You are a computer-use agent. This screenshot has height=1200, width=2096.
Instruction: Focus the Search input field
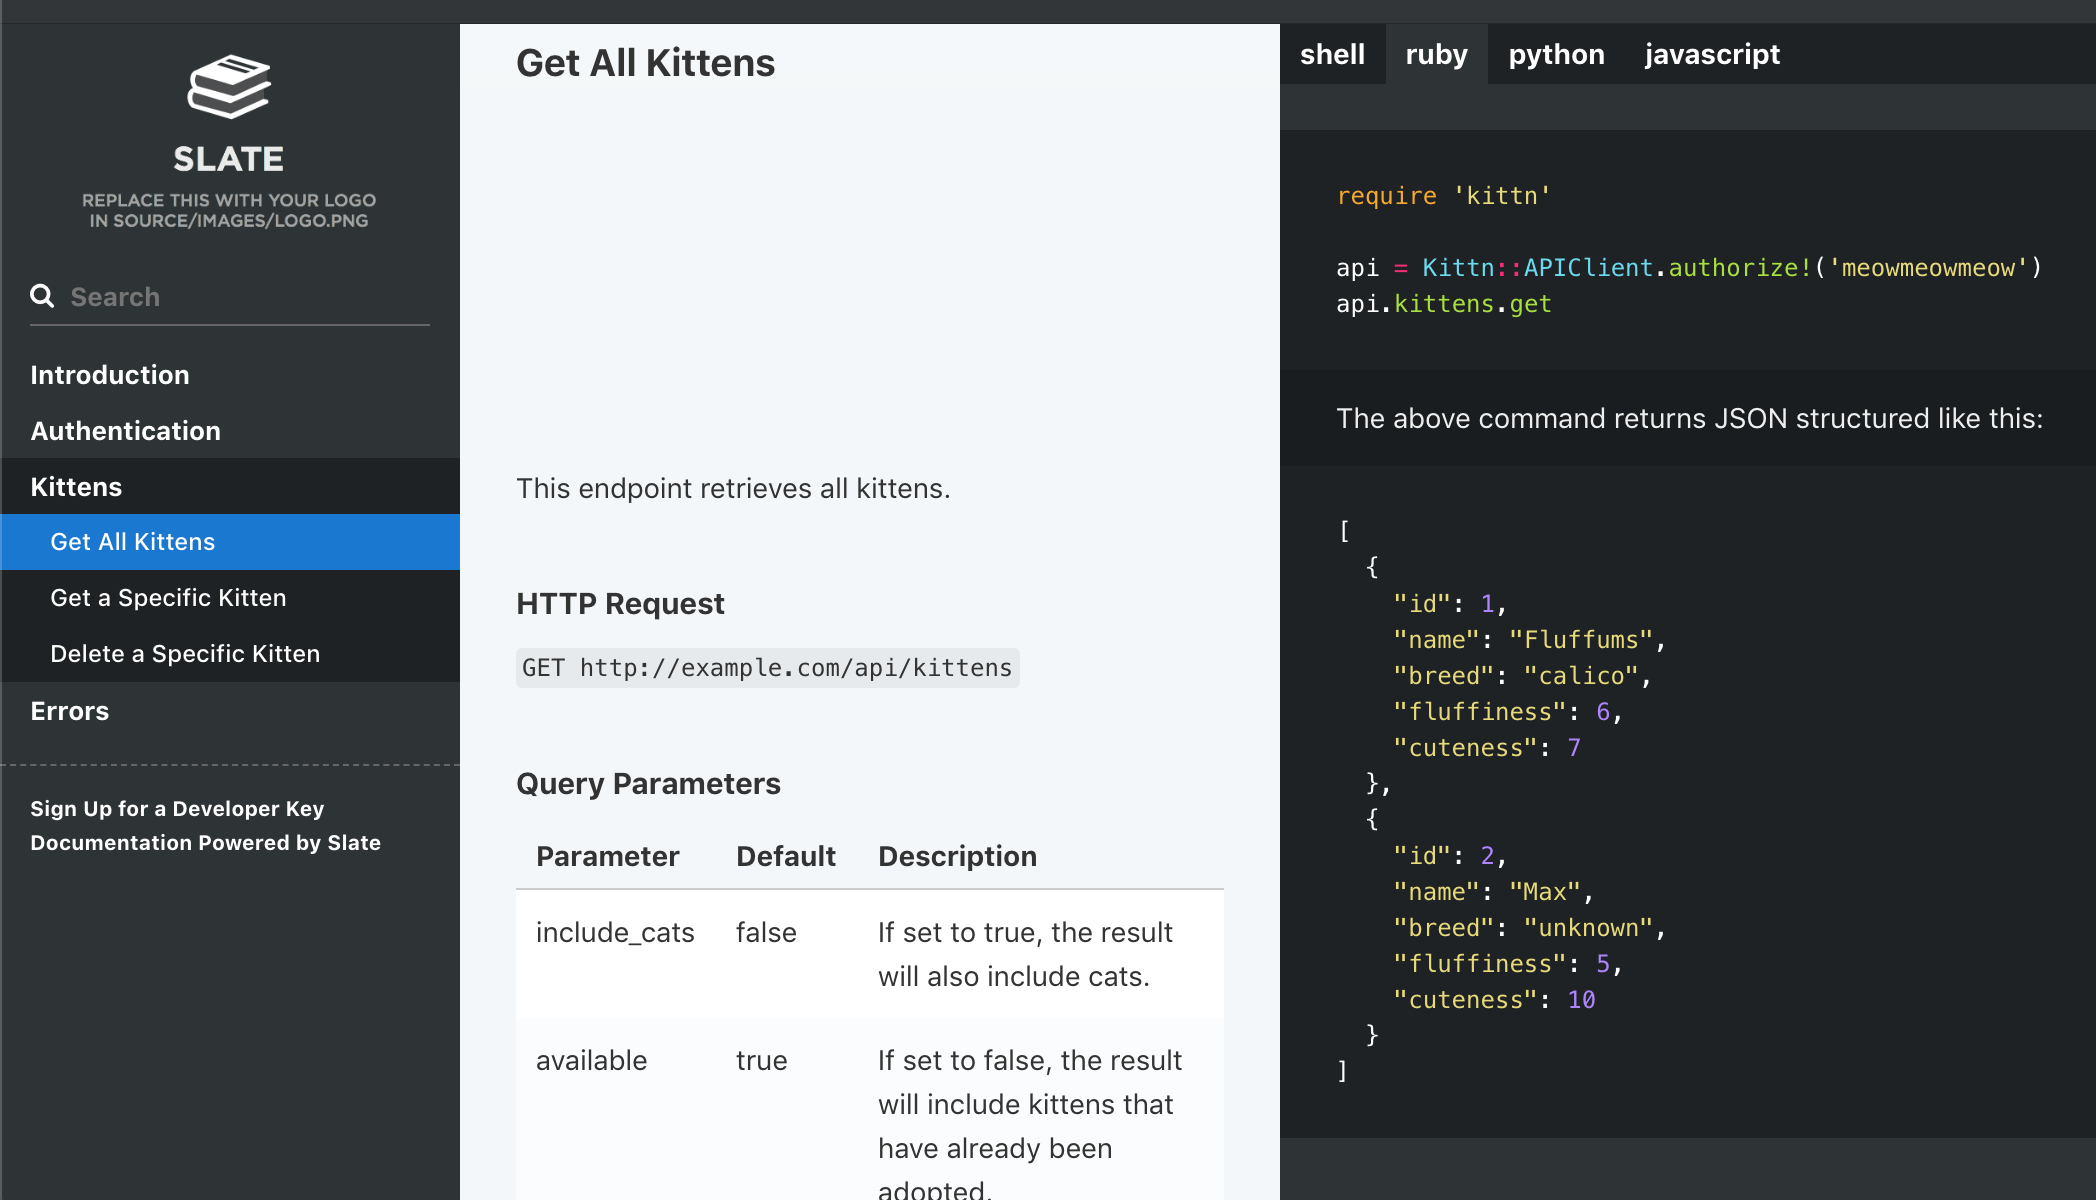pos(230,297)
